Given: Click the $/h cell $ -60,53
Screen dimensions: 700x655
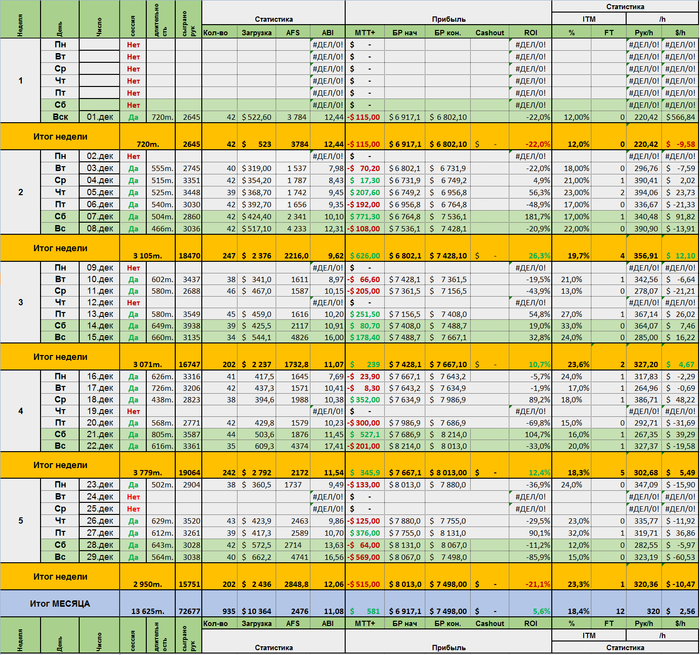Looking at the screenshot, I should pyautogui.click(x=680, y=557).
